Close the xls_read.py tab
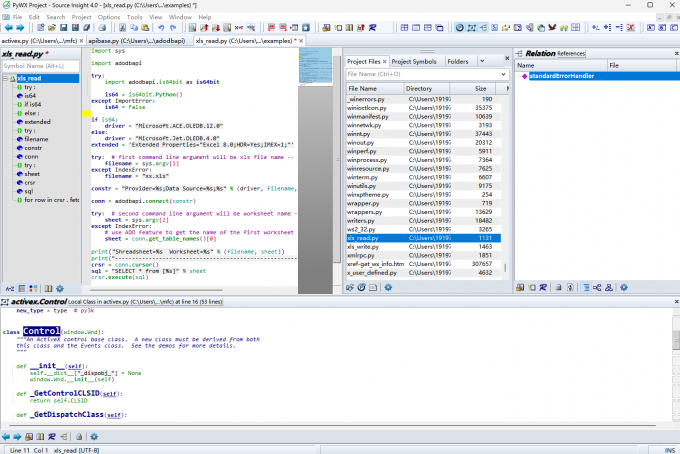 [x=301, y=41]
